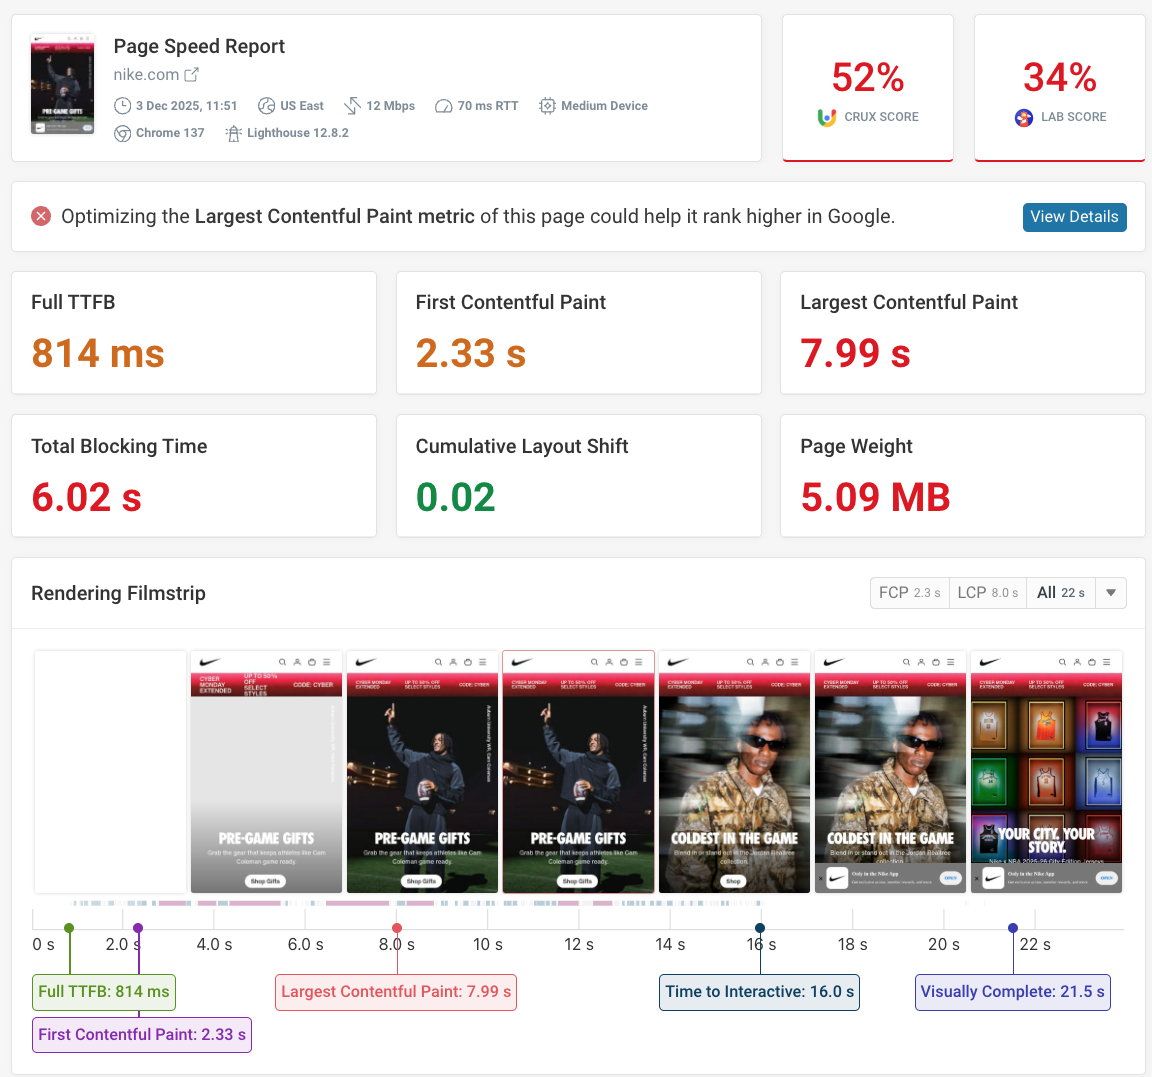
Task: Open the nike.com link
Action: coord(147,74)
